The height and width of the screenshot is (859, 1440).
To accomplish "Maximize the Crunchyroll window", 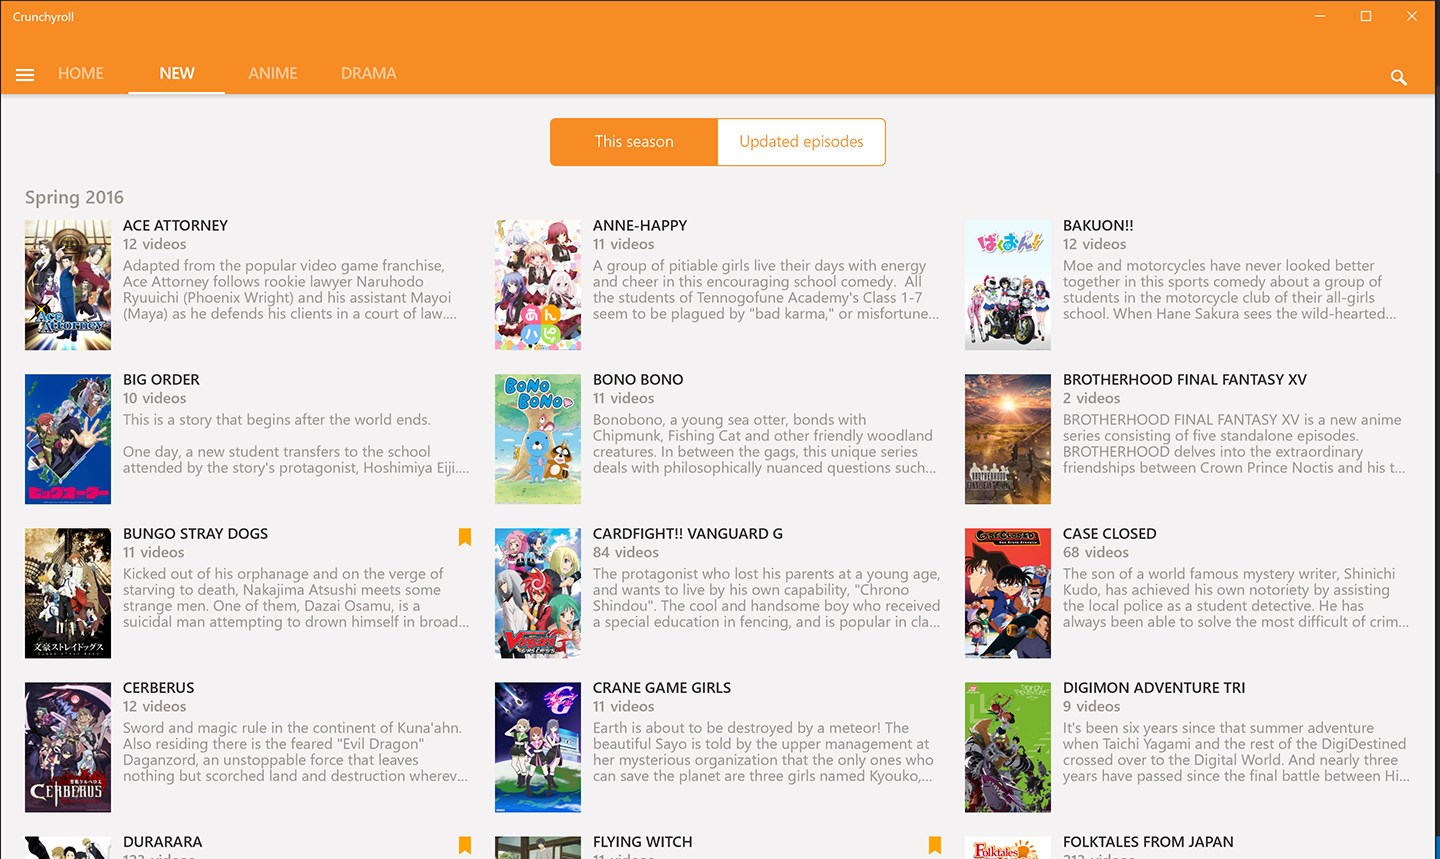I will coord(1366,16).
